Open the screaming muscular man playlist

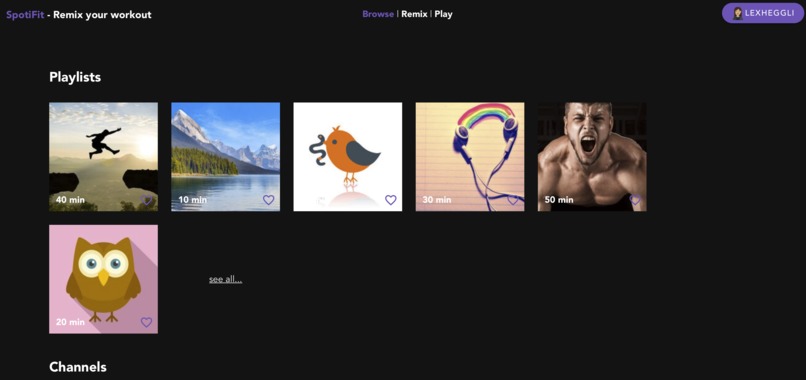(592, 157)
